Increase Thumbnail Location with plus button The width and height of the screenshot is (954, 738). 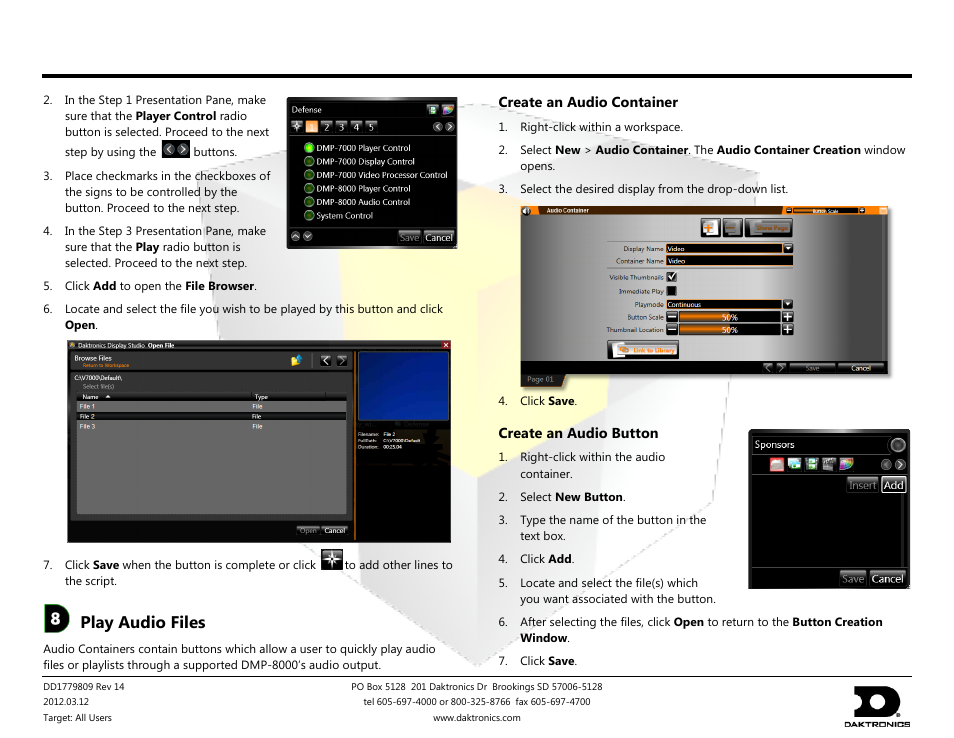coord(787,329)
